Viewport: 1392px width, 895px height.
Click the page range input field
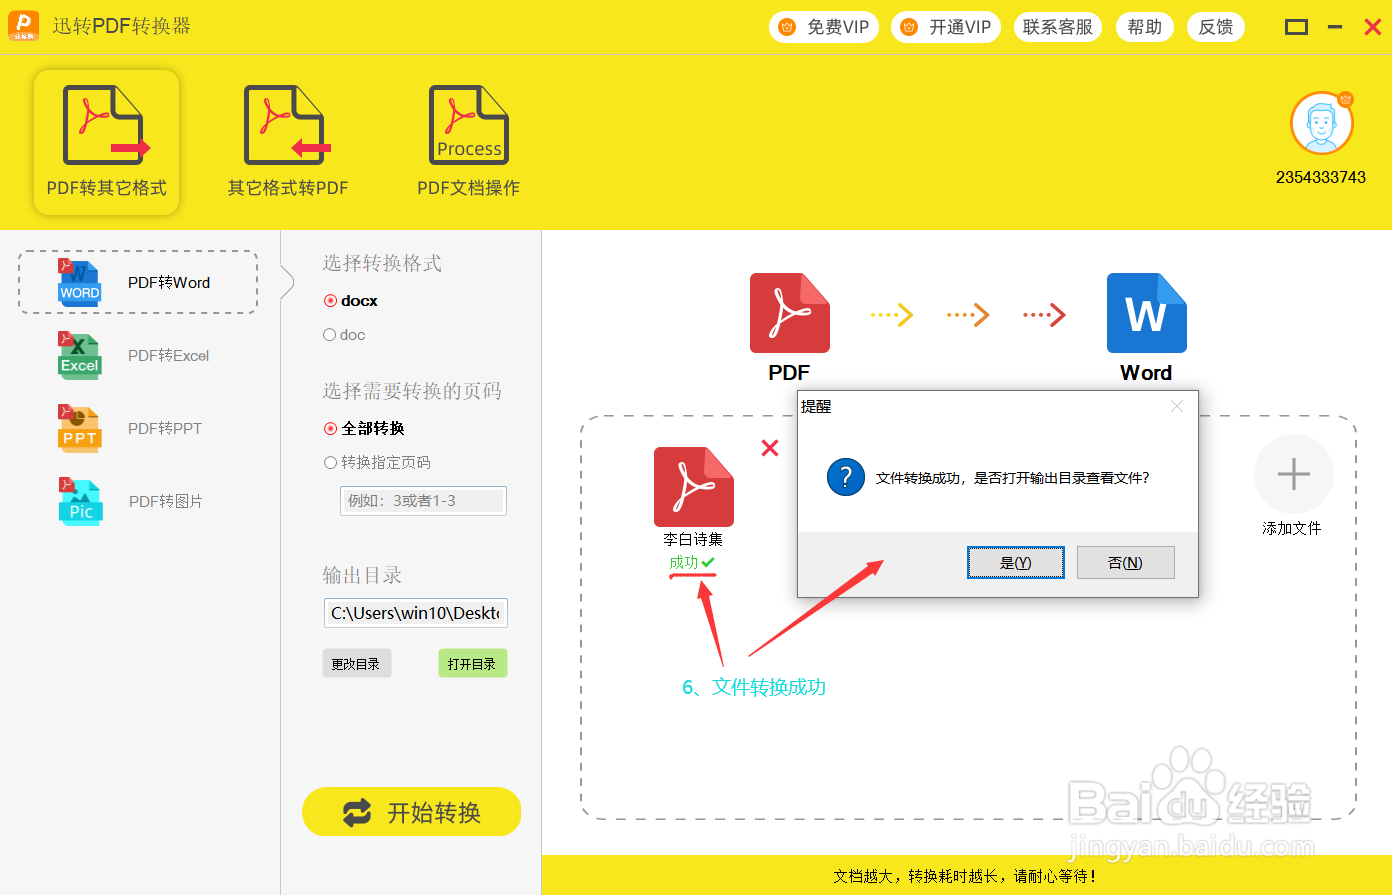pyautogui.click(x=423, y=501)
